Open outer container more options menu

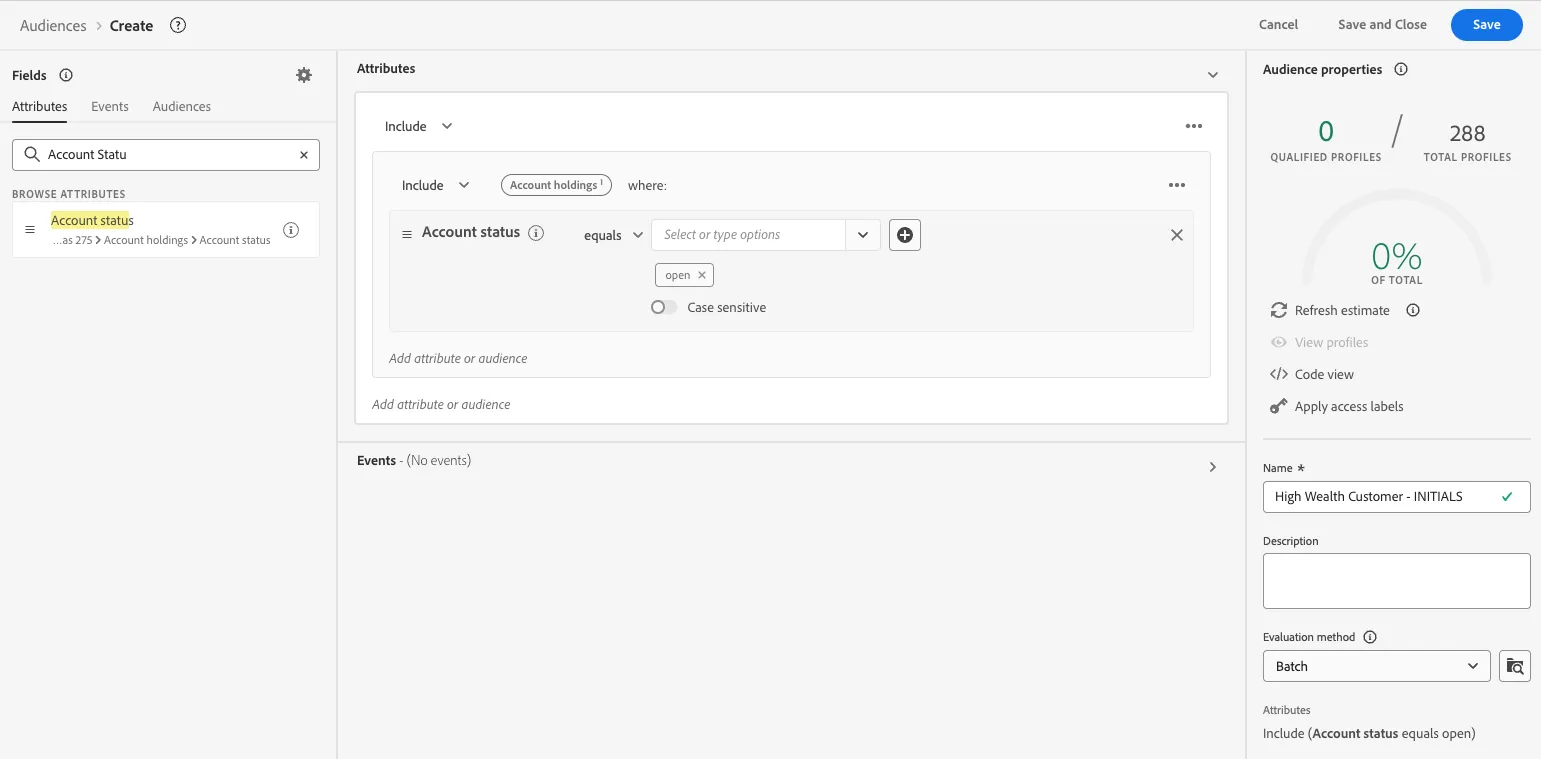tap(1194, 126)
